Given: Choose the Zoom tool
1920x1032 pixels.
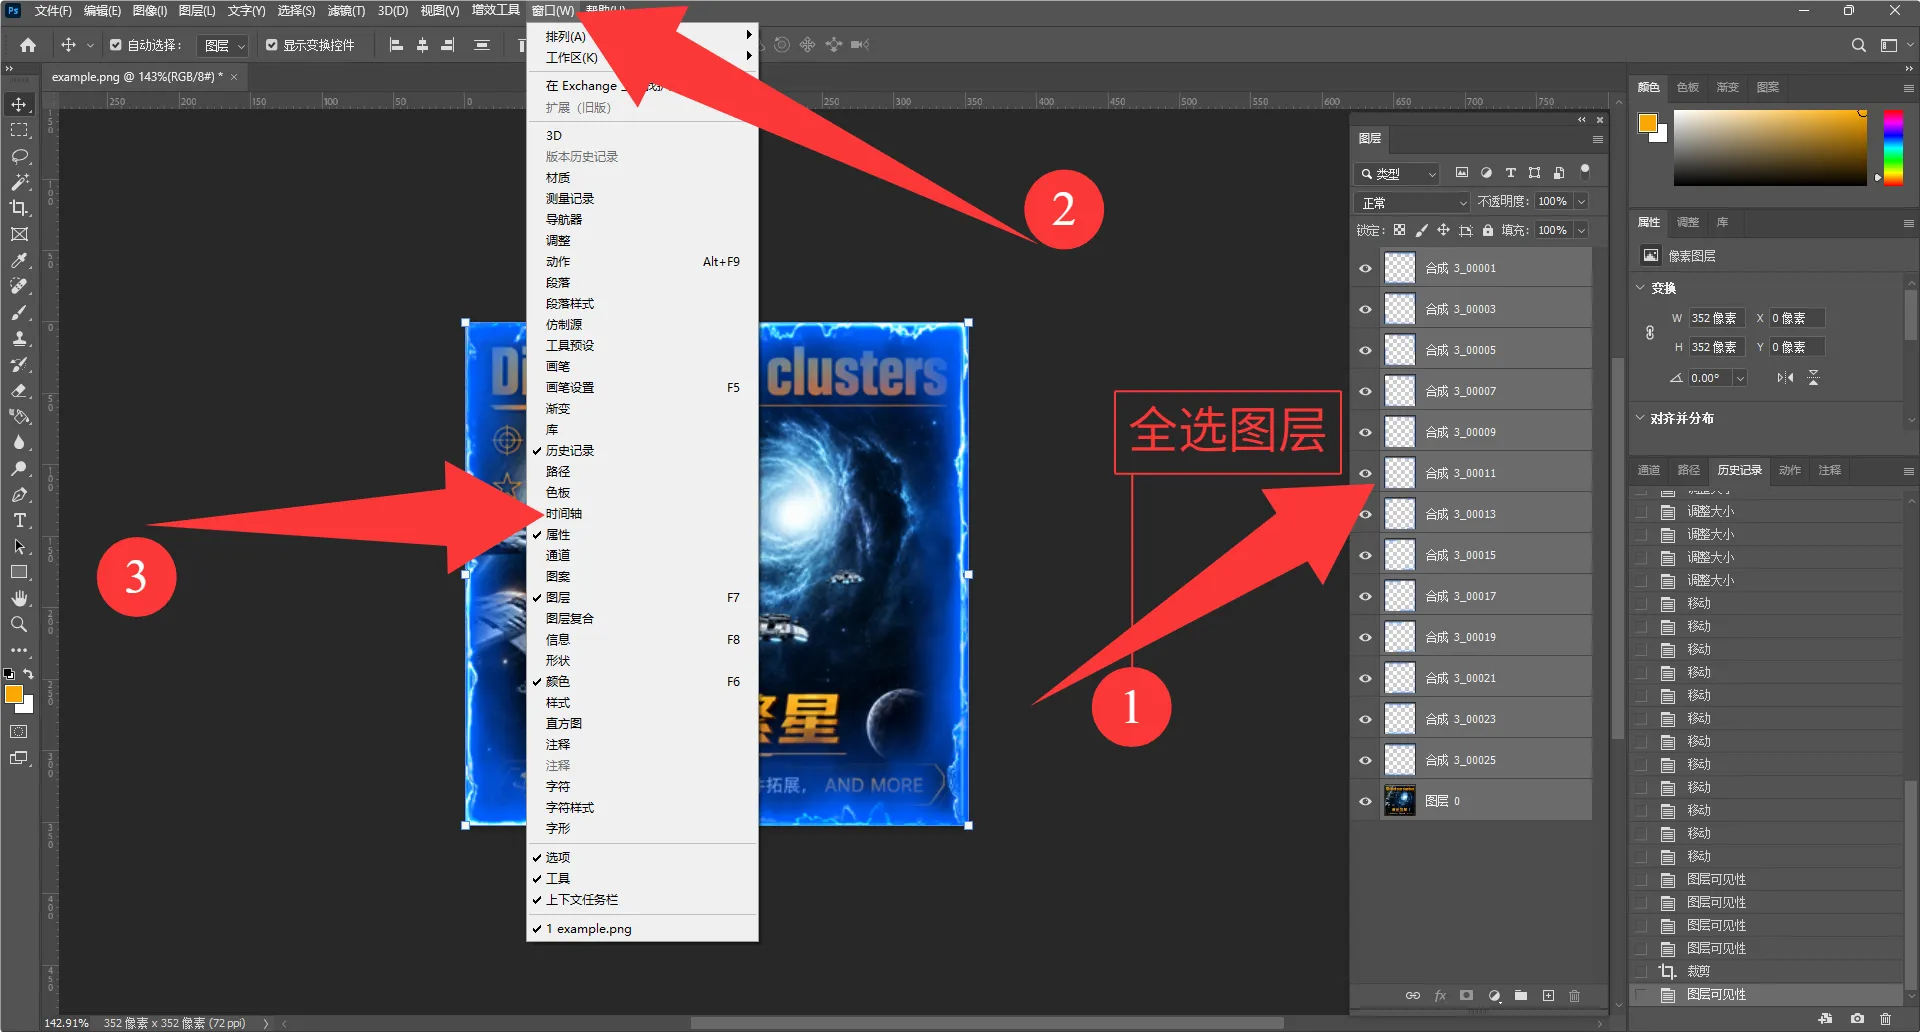Looking at the screenshot, I should [19, 624].
